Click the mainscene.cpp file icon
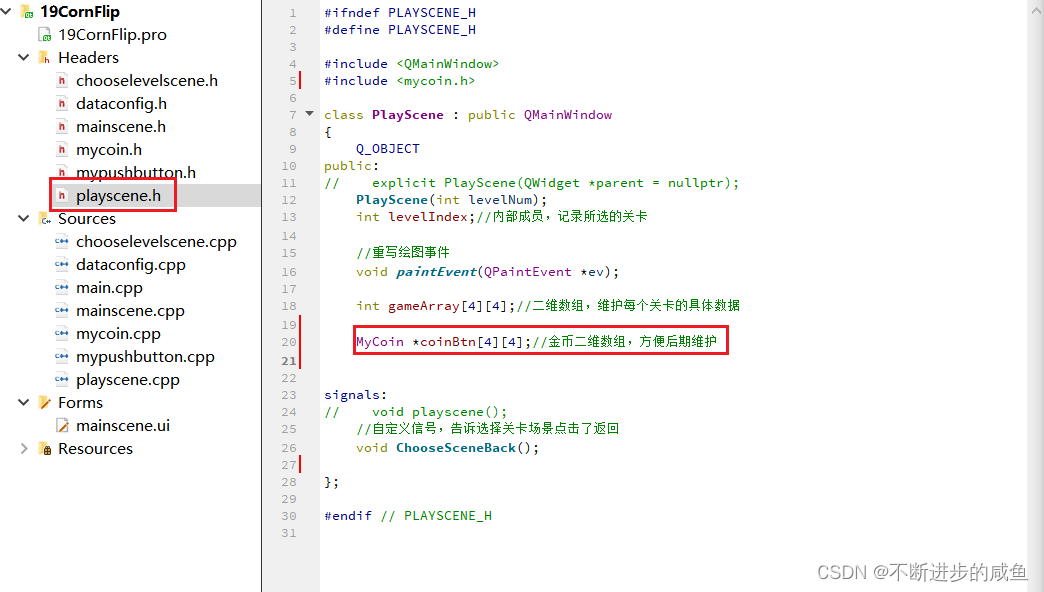This screenshot has height=592, width=1044. click(62, 311)
